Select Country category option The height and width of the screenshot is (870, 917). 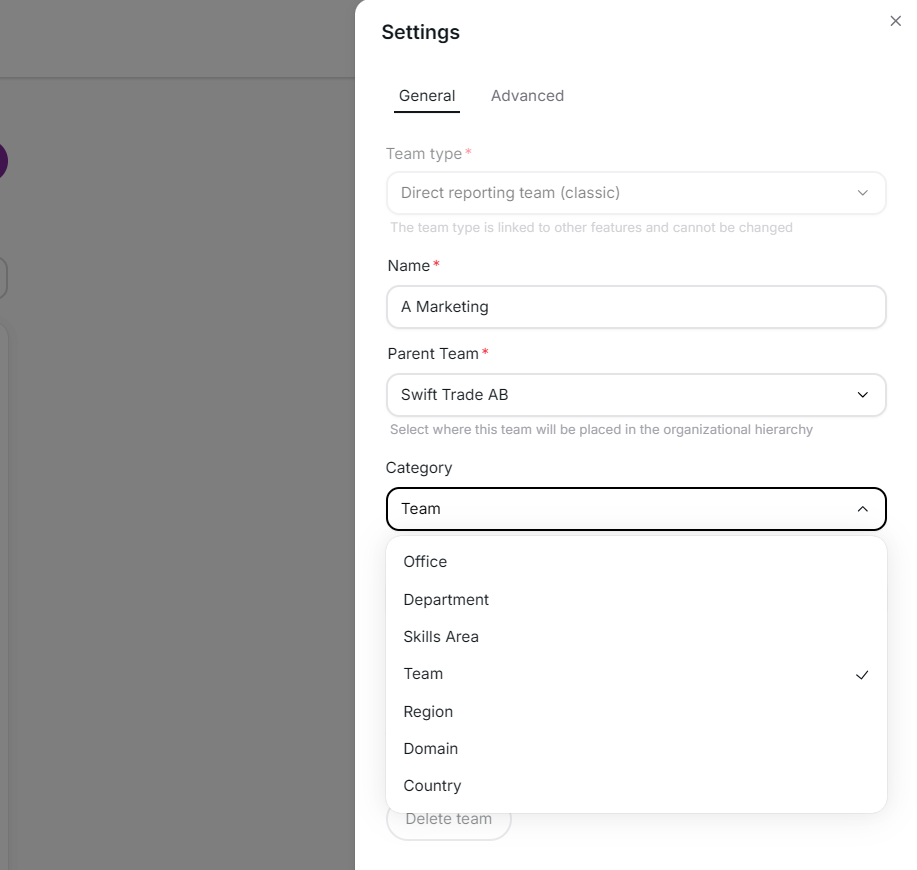tap(636, 786)
